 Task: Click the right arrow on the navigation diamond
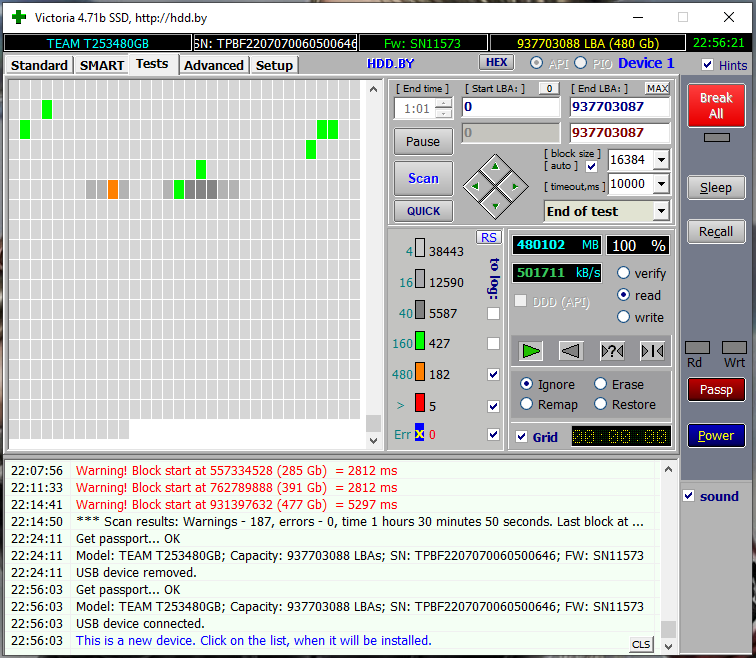click(x=515, y=186)
